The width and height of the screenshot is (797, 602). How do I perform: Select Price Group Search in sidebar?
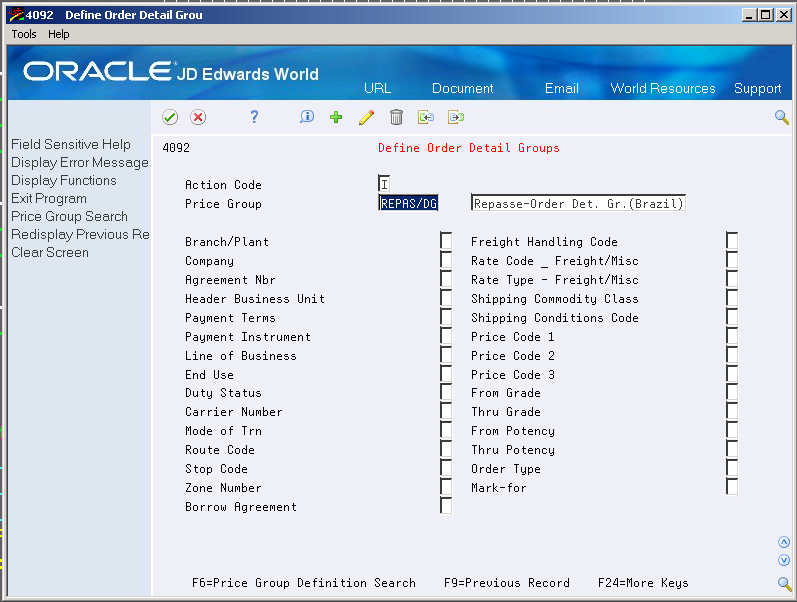[69, 217]
